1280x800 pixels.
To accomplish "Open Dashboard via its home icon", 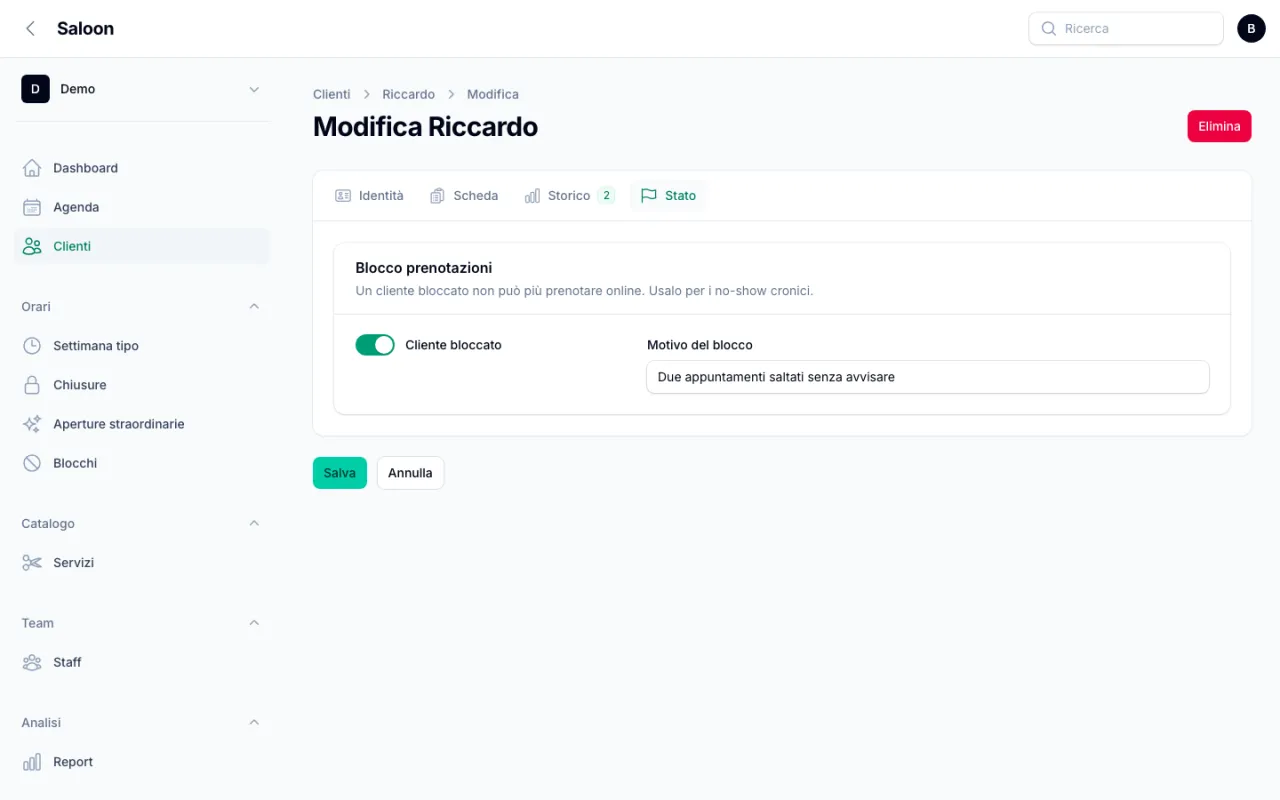I will pos(32,168).
